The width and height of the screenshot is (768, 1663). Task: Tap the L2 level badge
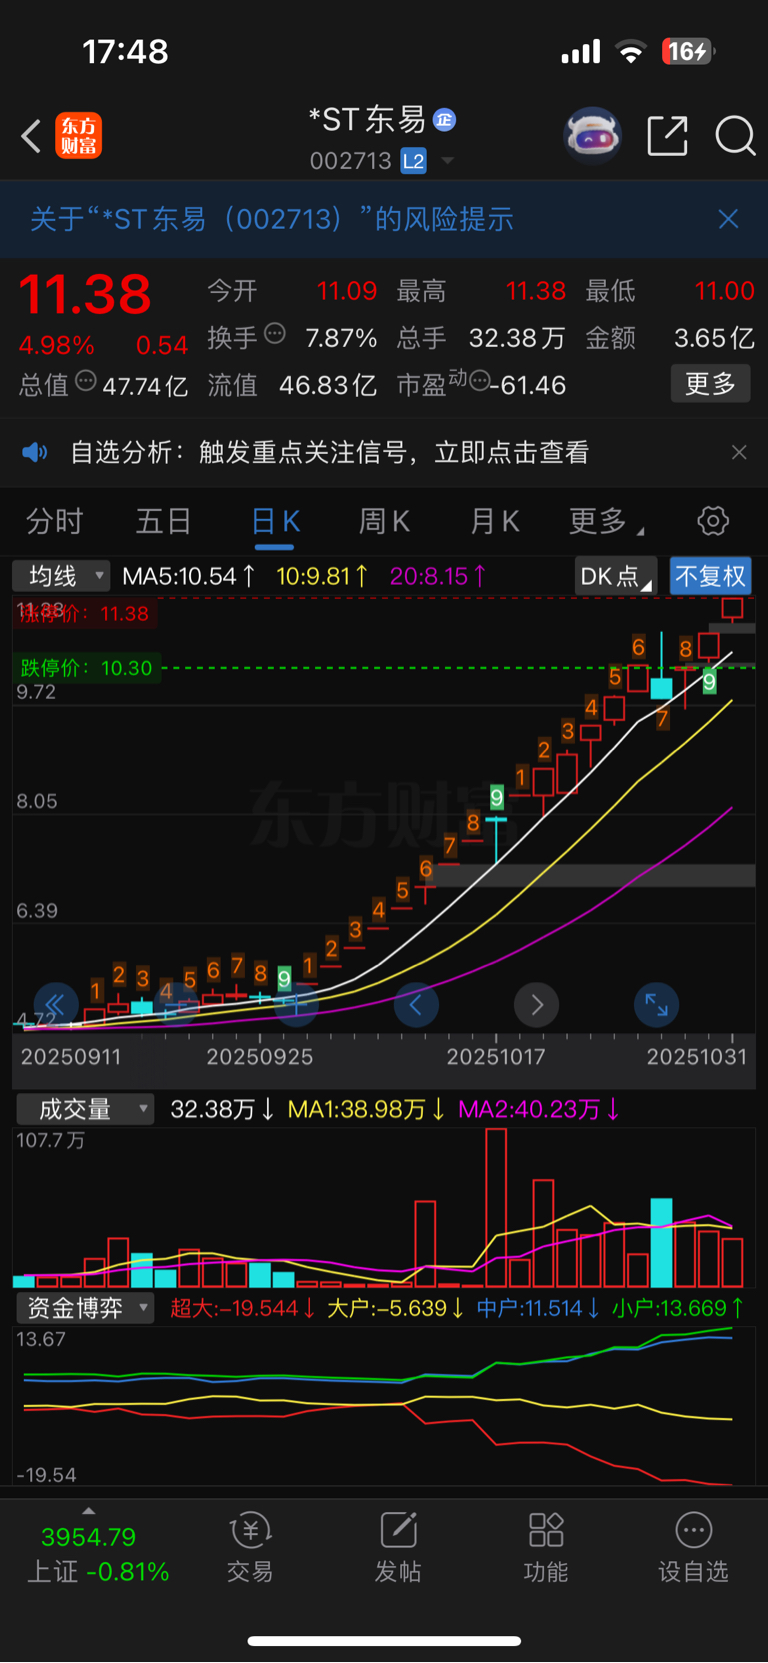point(414,161)
